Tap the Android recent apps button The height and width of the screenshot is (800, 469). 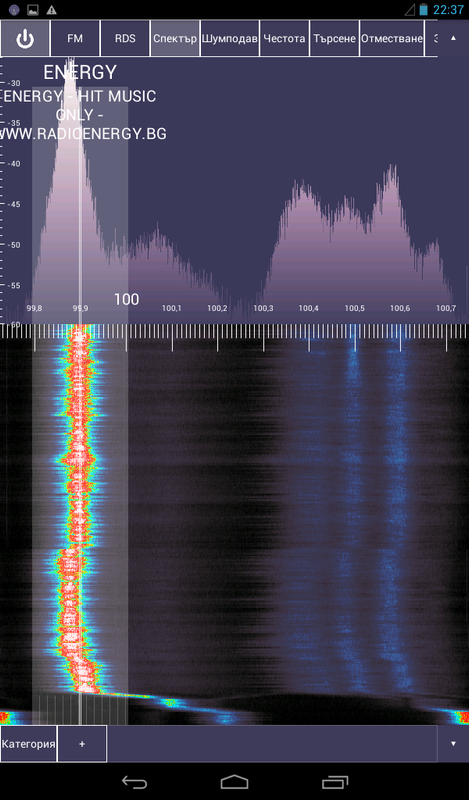(x=335, y=782)
